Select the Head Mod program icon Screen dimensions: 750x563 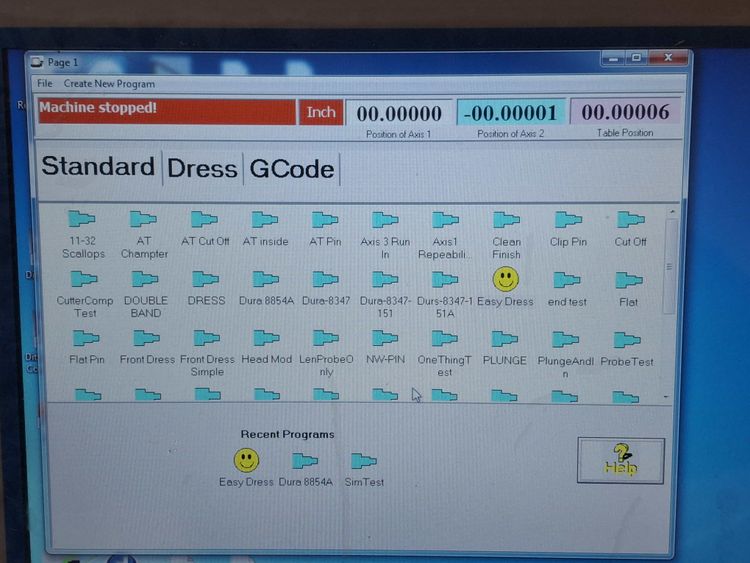tap(267, 340)
